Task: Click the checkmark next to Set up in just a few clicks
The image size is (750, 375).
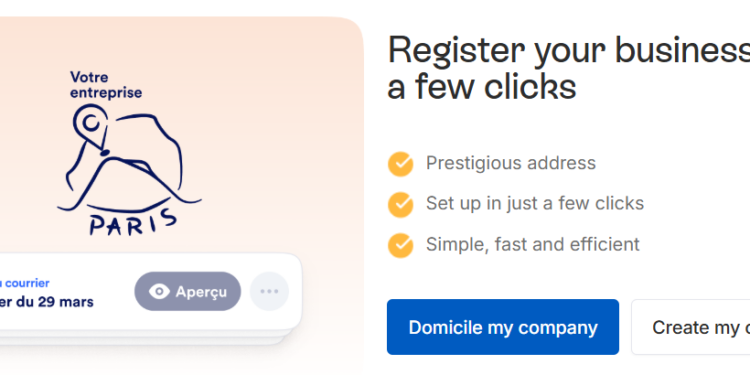Action: click(x=400, y=205)
